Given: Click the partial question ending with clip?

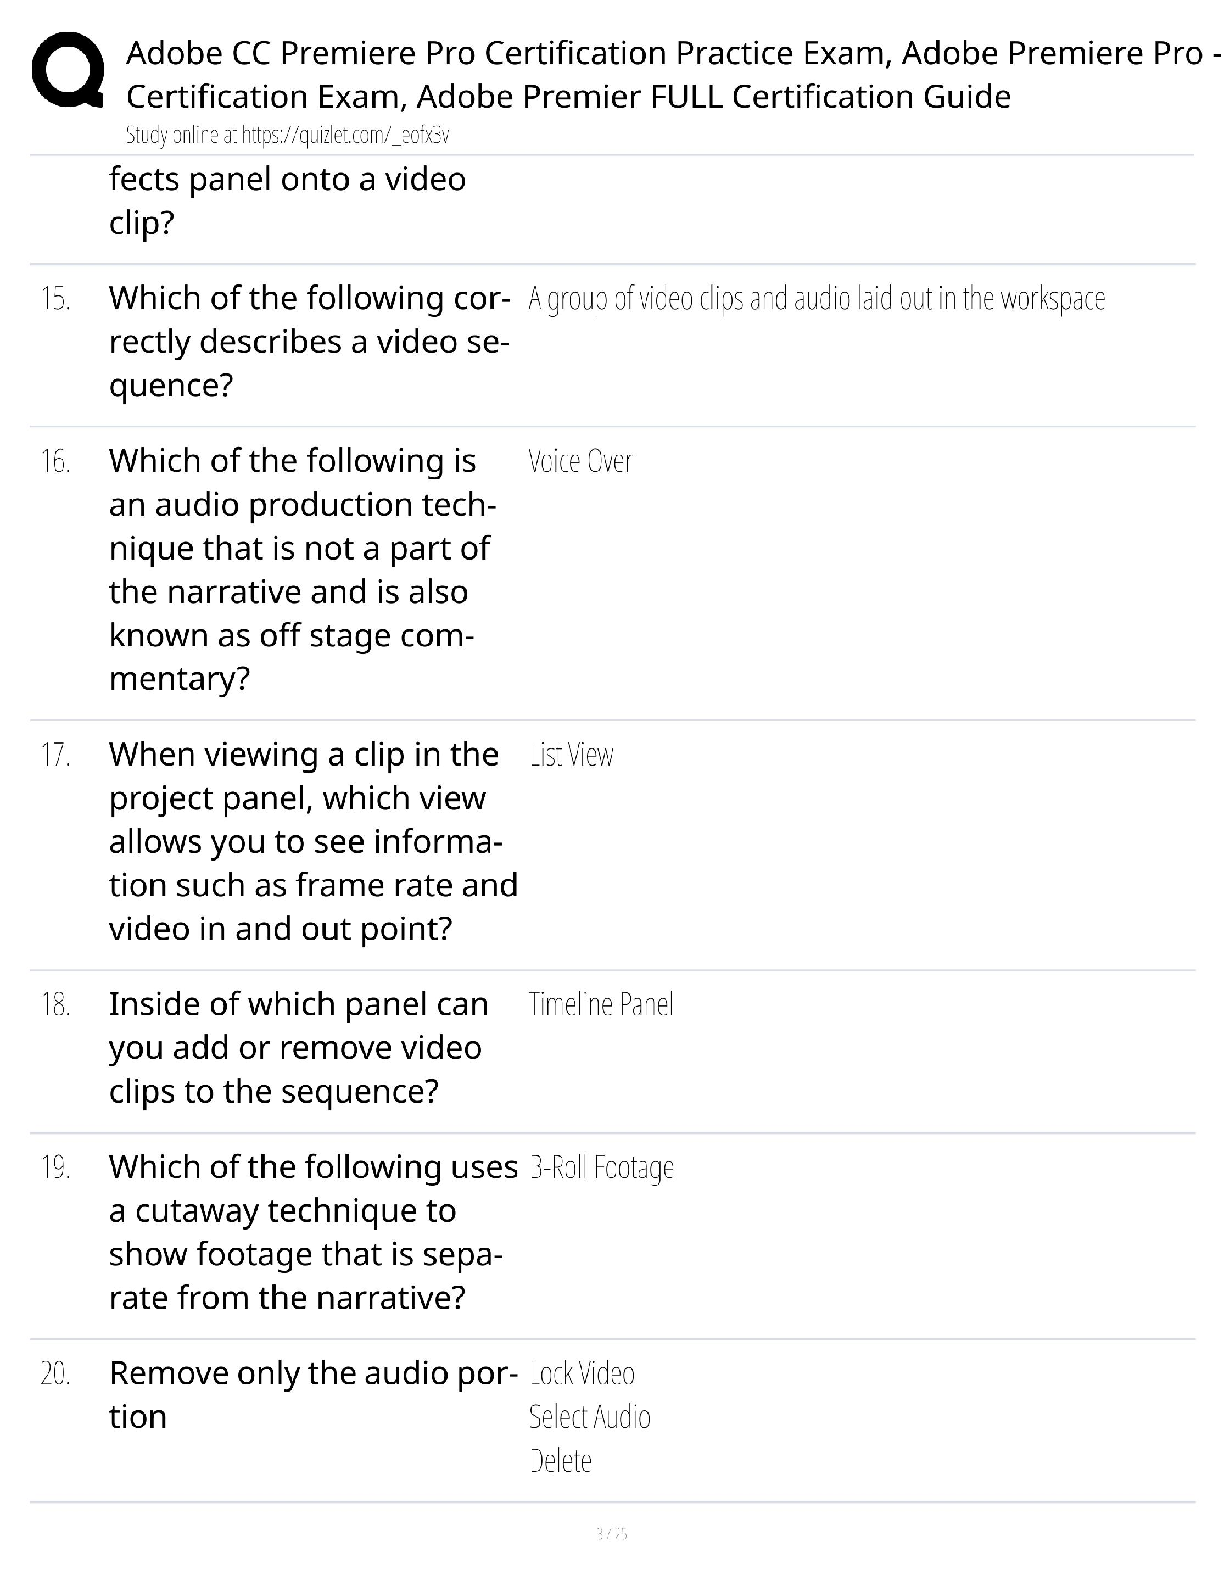Looking at the screenshot, I should (287, 200).
